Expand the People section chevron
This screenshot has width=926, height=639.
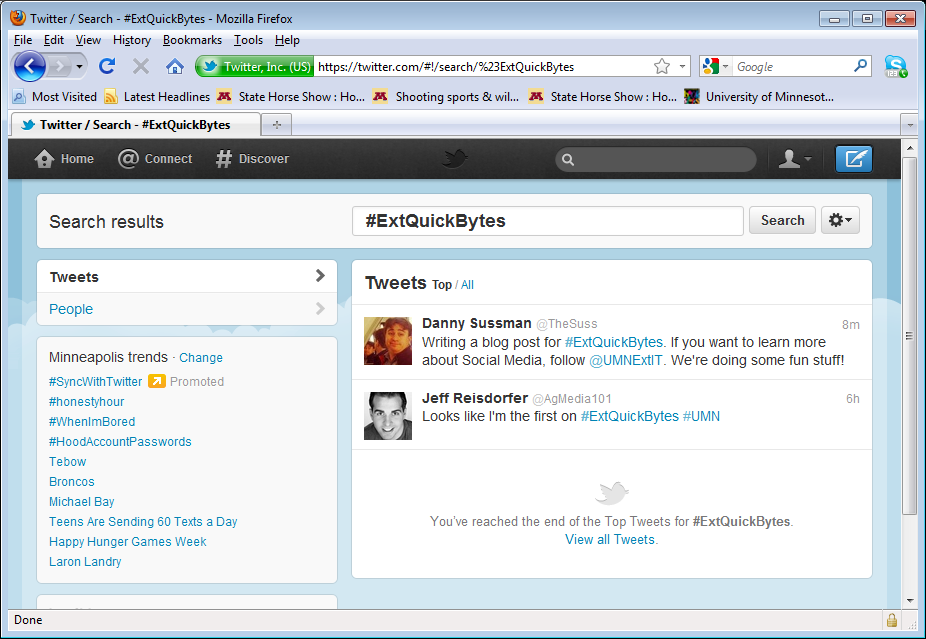320,308
